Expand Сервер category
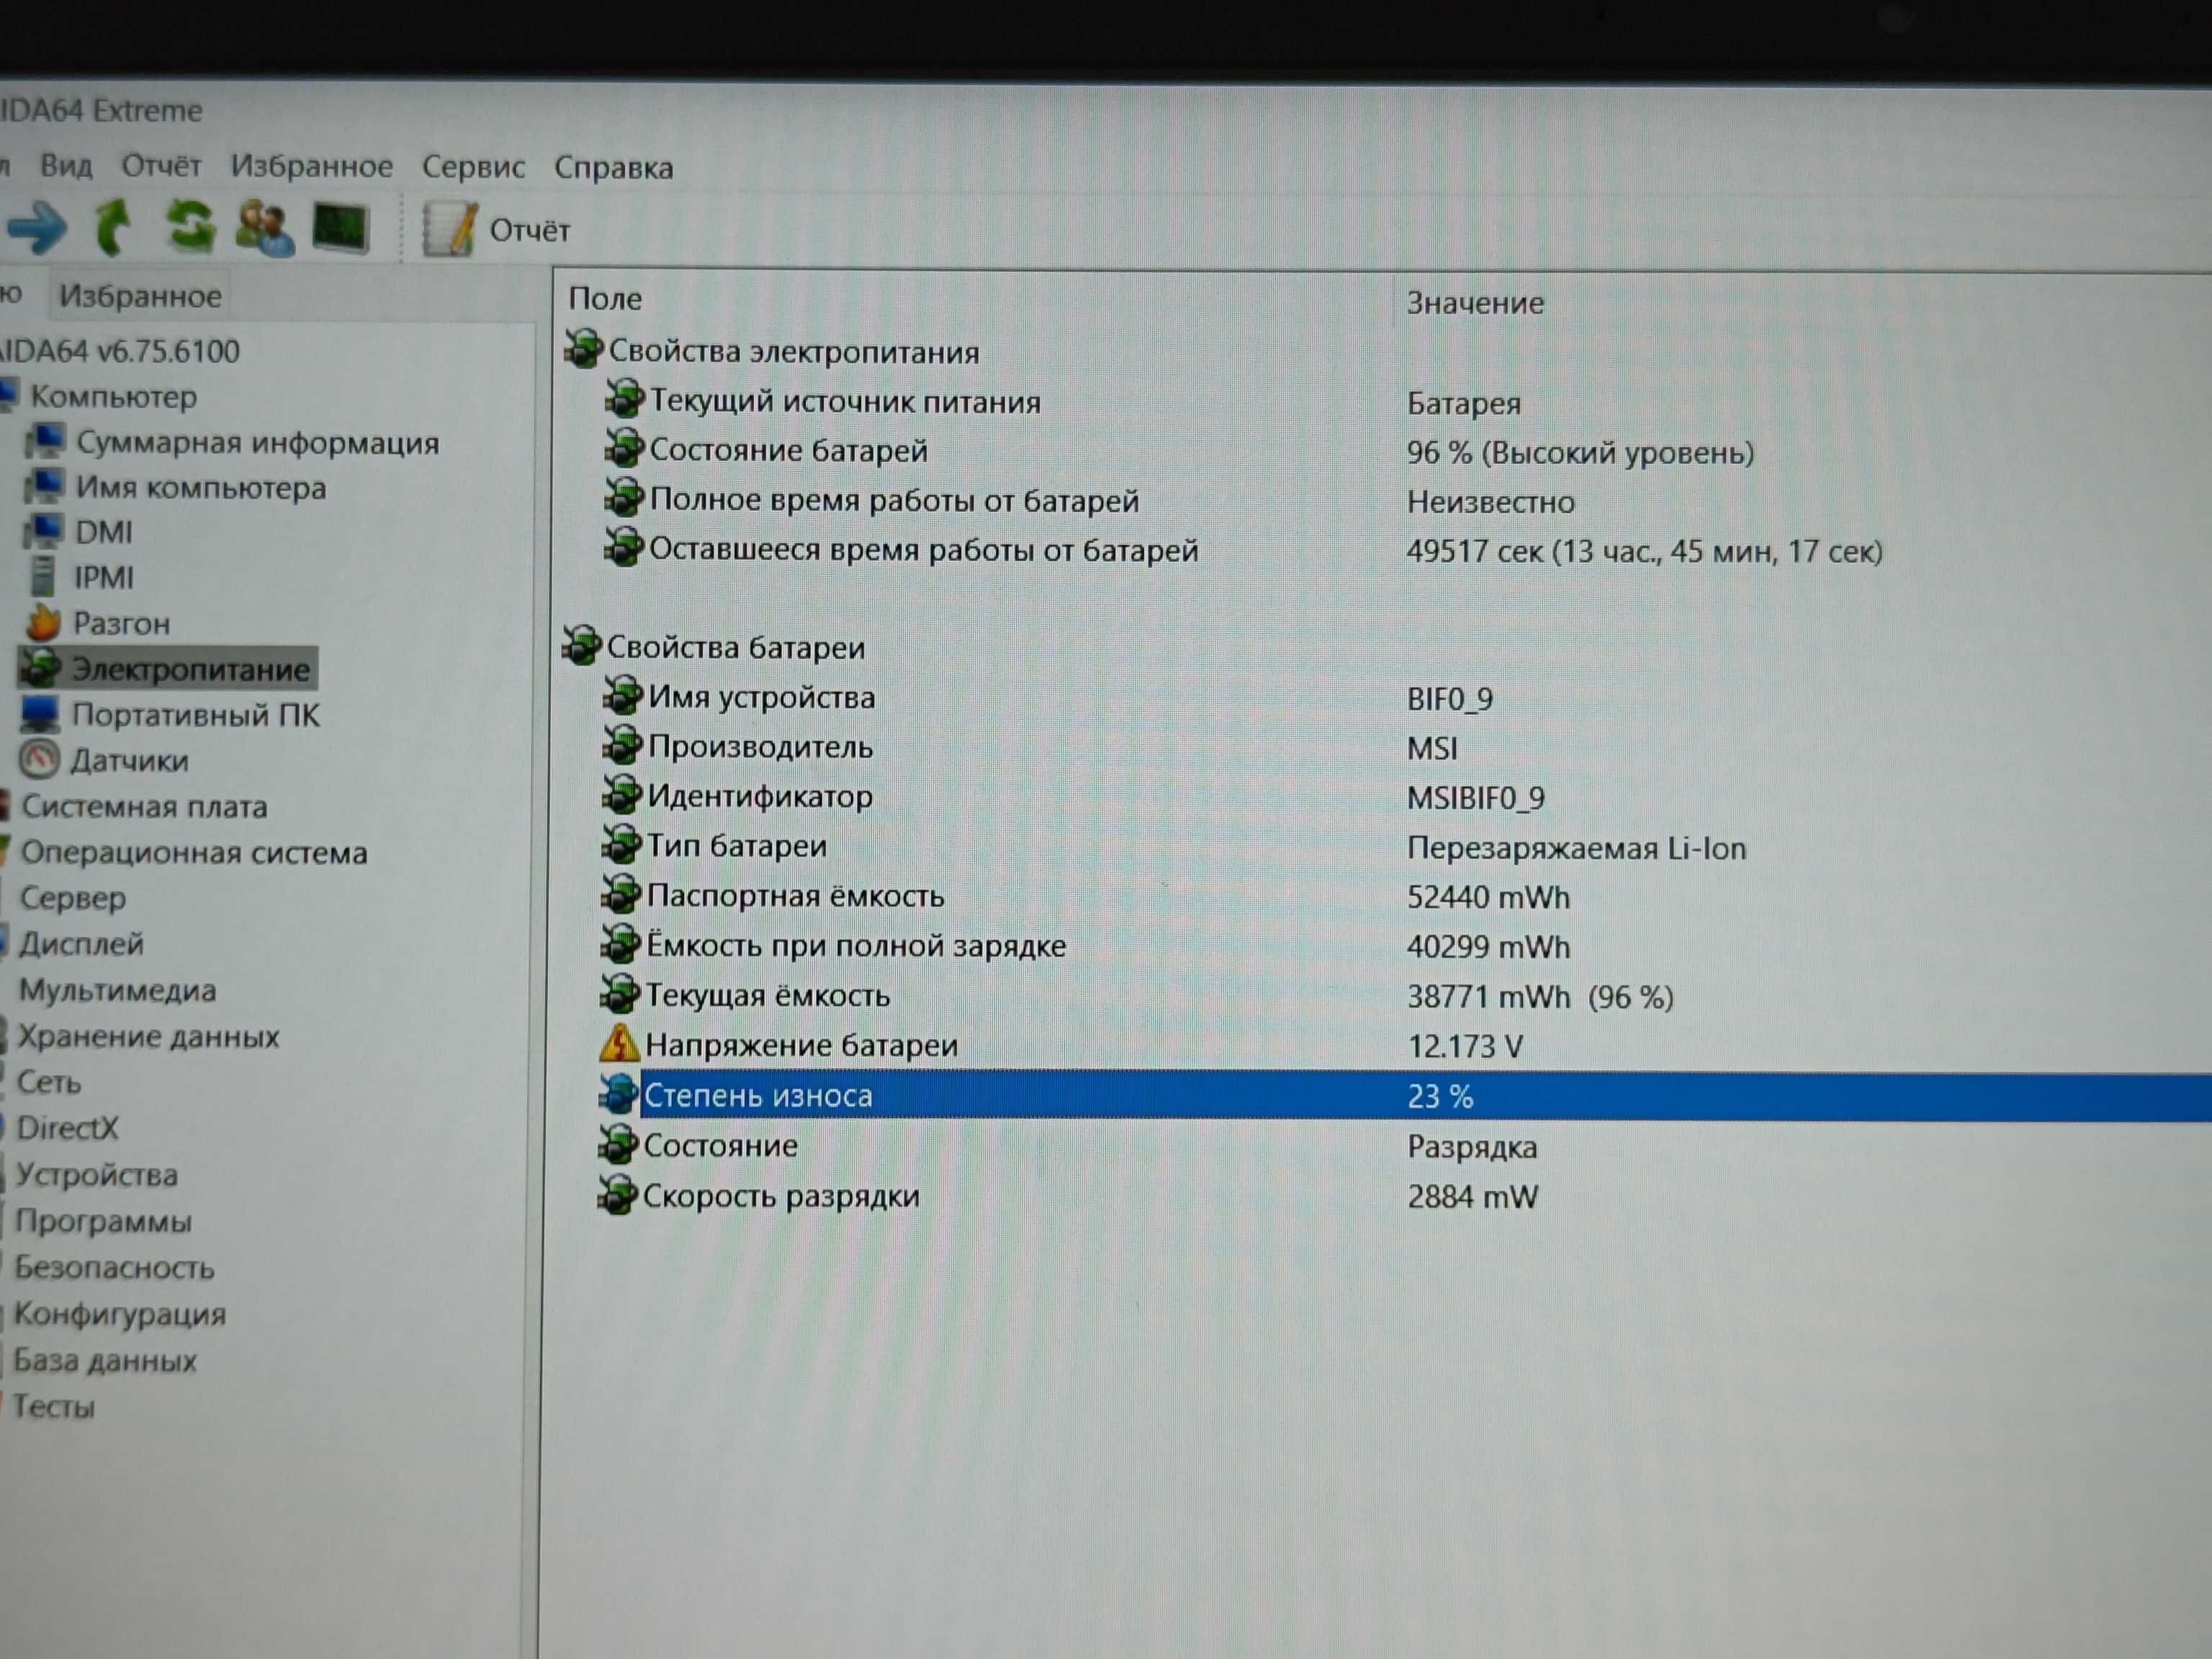Viewport: 2212px width, 1659px height. 73,899
